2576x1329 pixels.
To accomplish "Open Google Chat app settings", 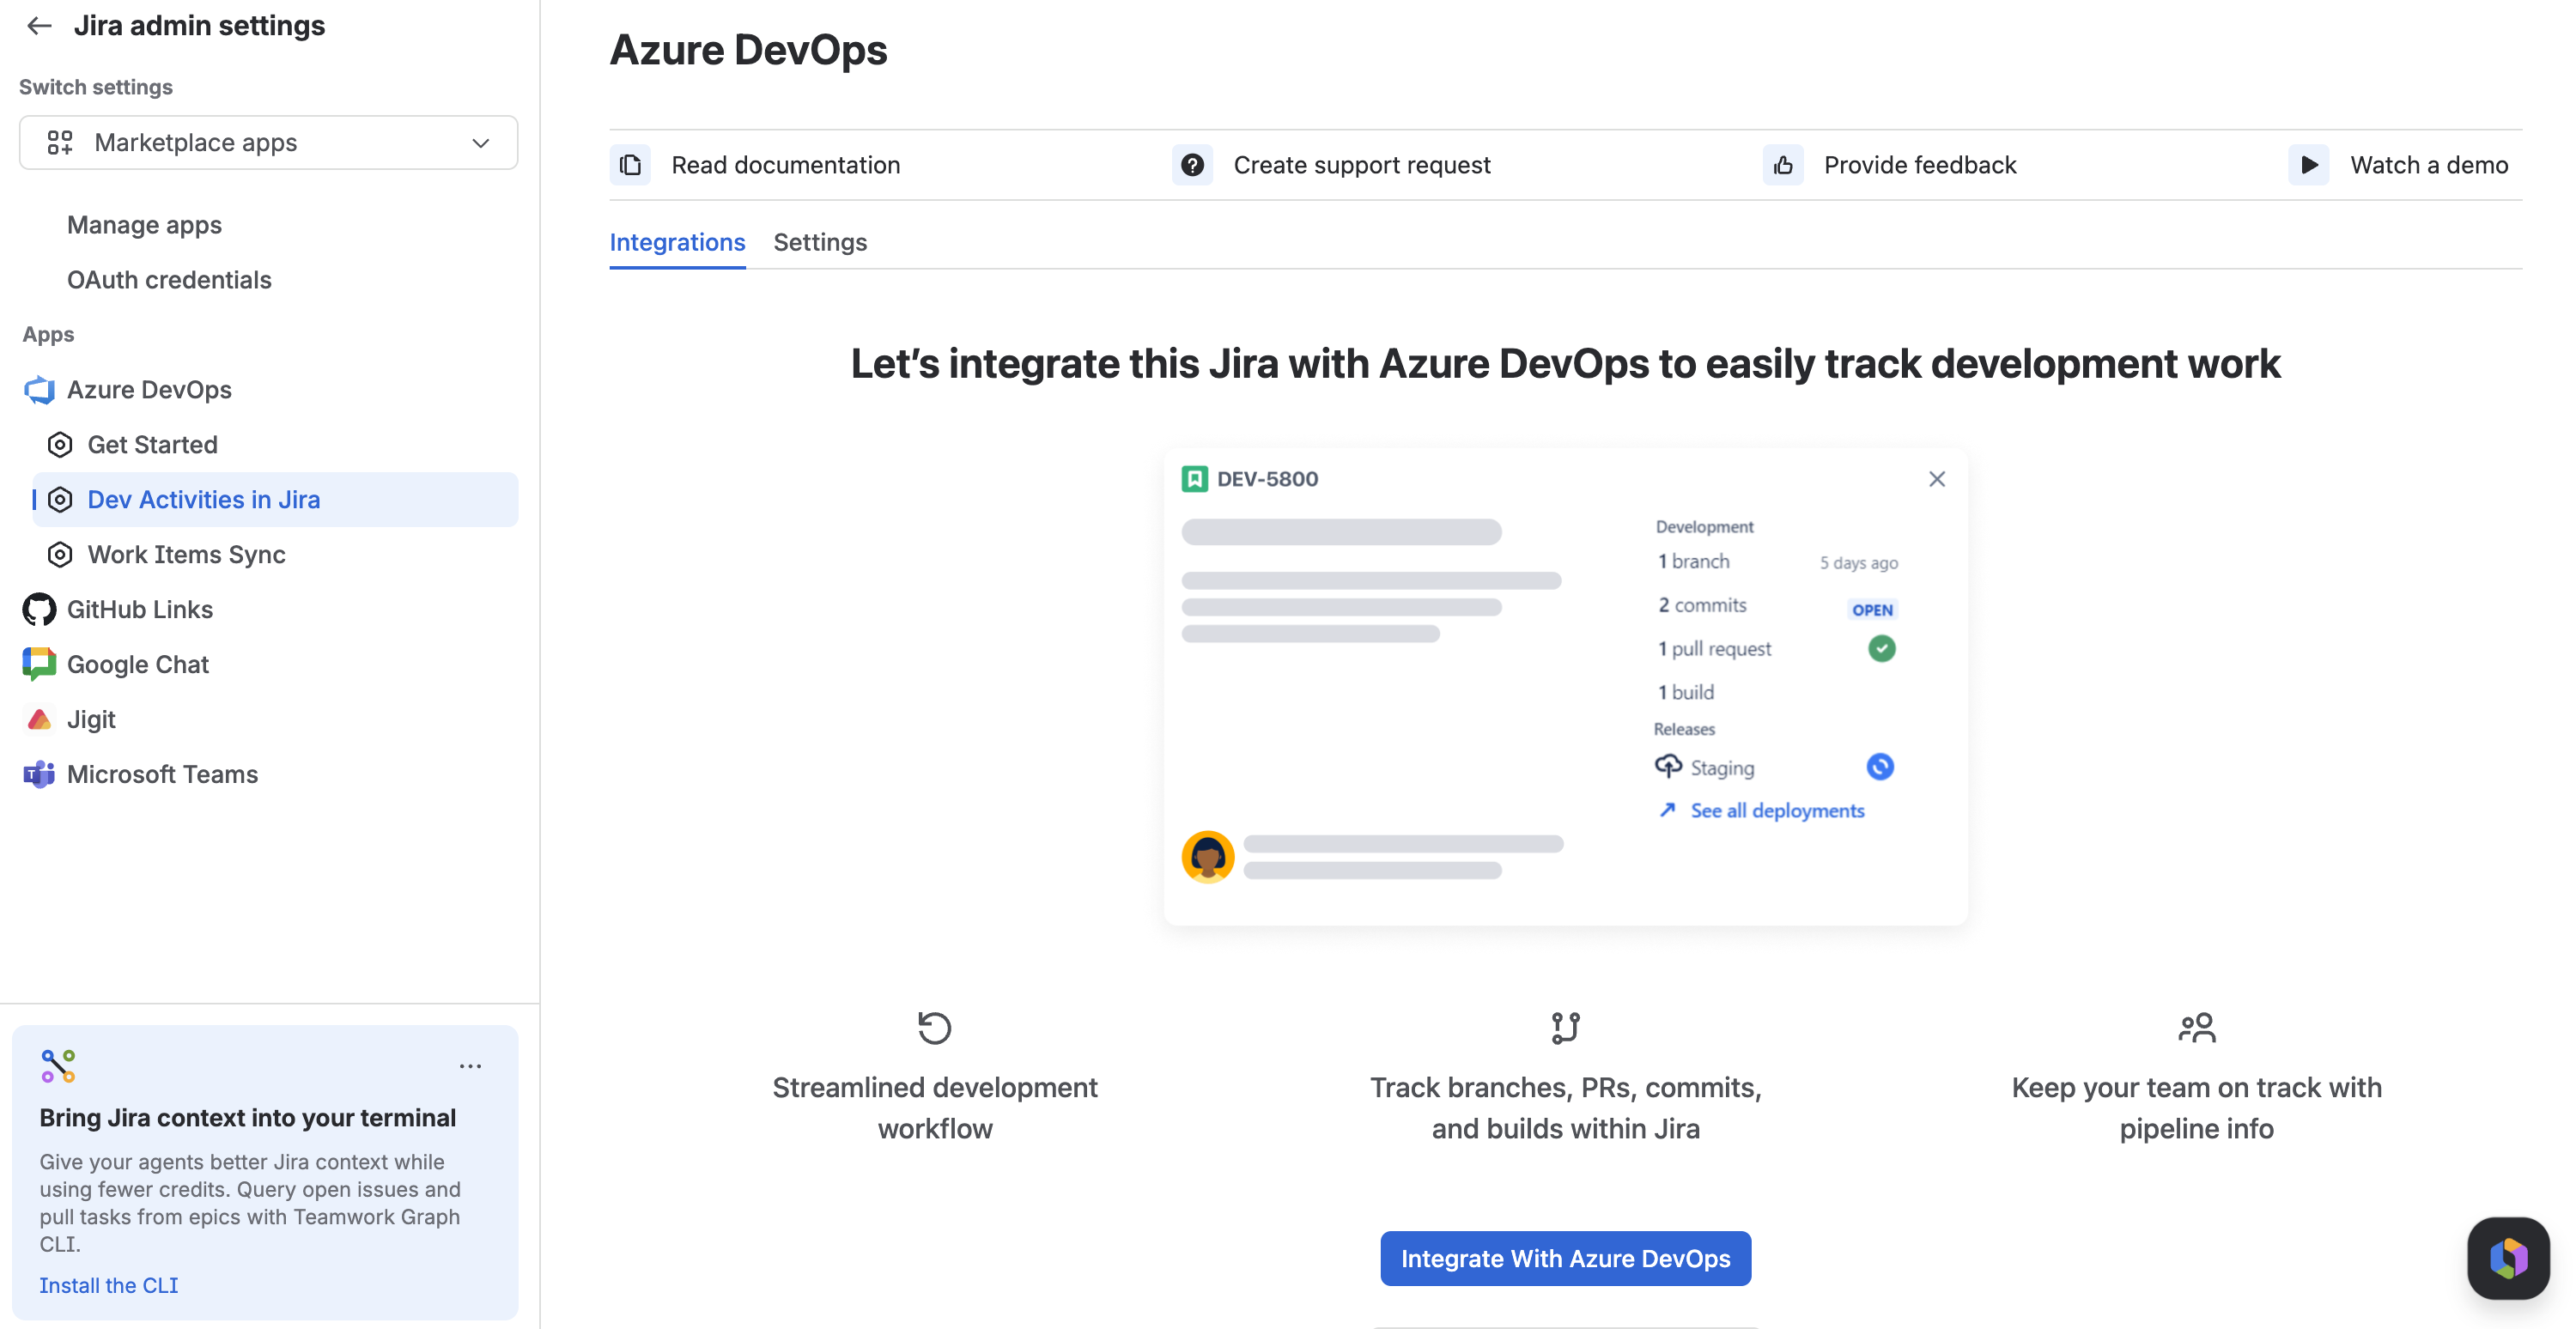I will point(138,665).
